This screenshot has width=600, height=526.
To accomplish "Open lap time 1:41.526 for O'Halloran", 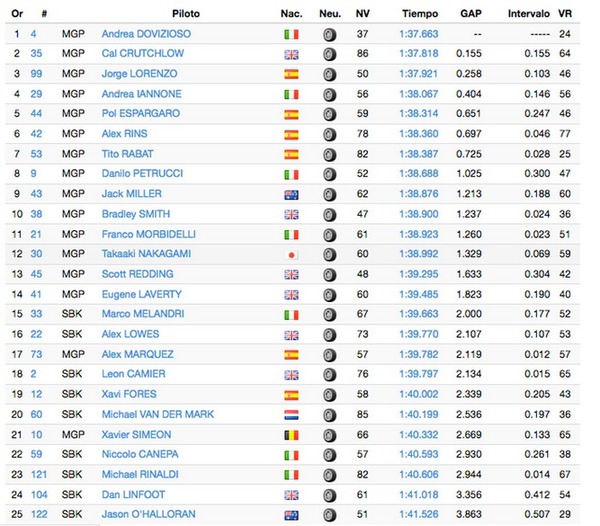I will point(419,514).
